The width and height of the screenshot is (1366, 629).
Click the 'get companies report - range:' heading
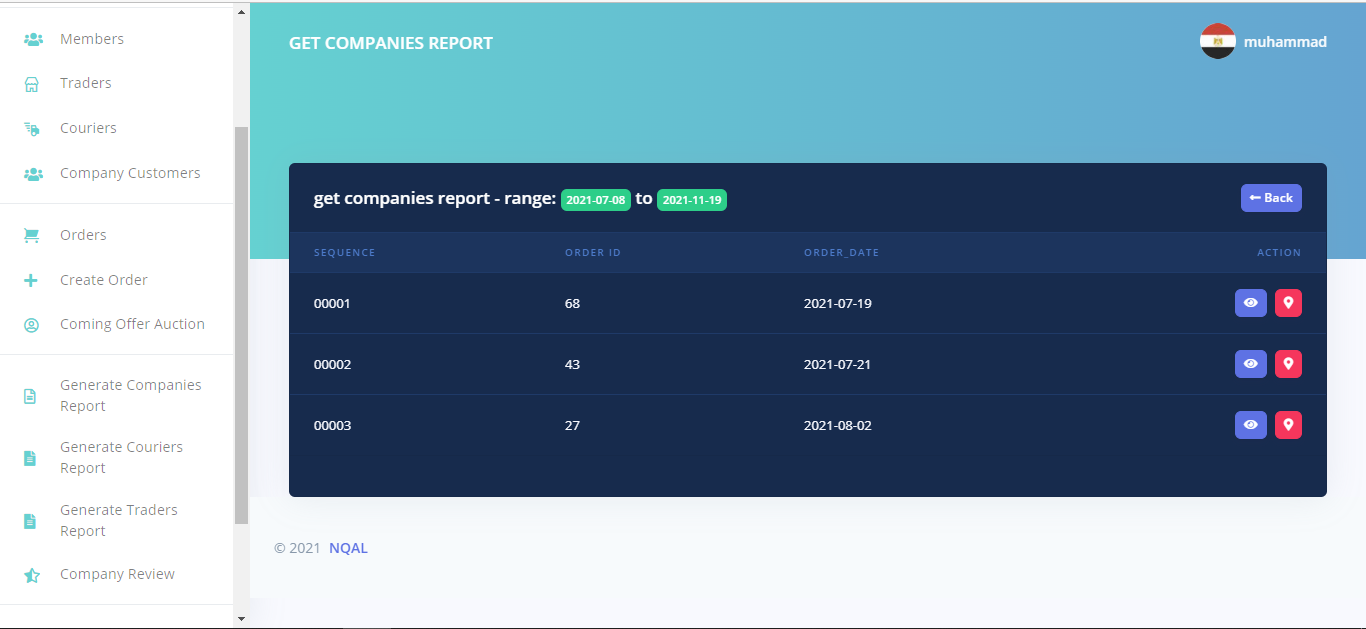[x=435, y=199]
